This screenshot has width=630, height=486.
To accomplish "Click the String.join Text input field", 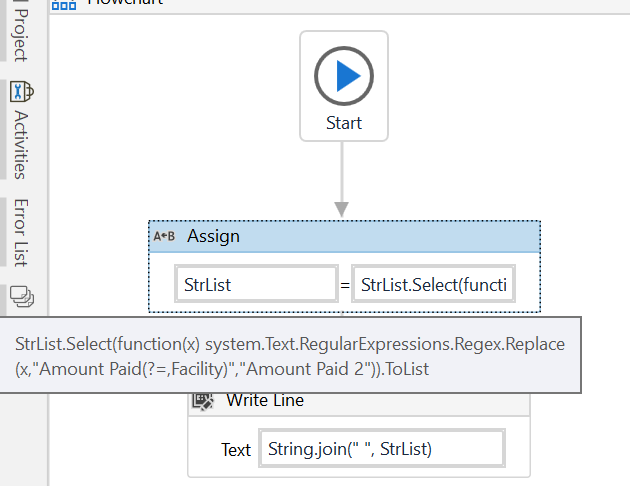I will (380, 449).
